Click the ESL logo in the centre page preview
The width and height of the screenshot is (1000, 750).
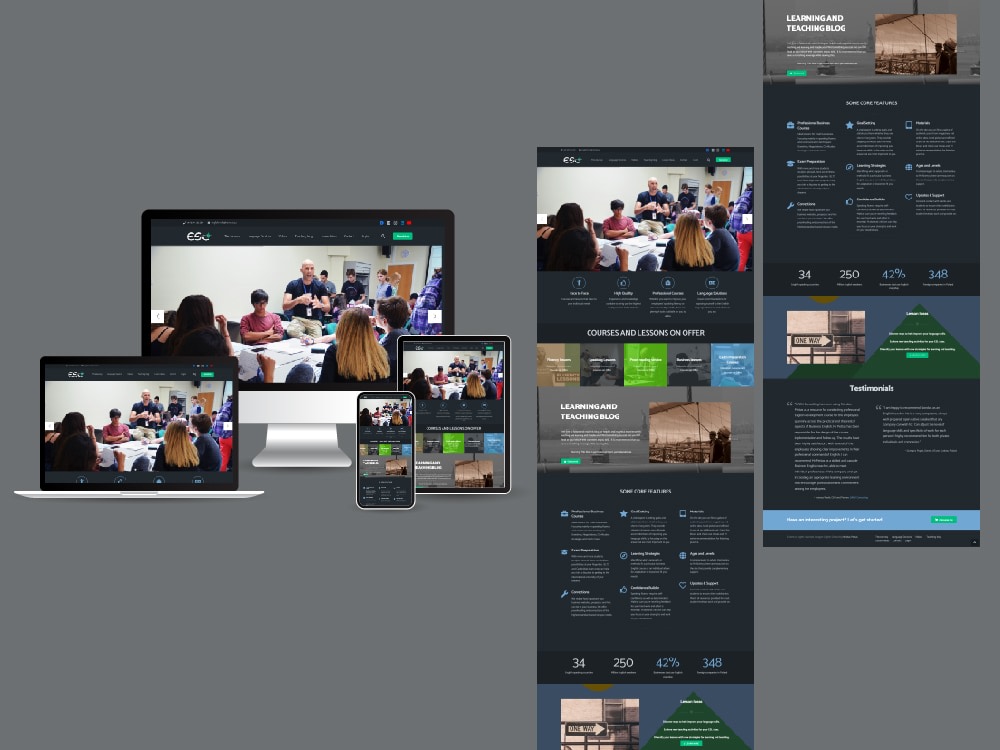571,160
